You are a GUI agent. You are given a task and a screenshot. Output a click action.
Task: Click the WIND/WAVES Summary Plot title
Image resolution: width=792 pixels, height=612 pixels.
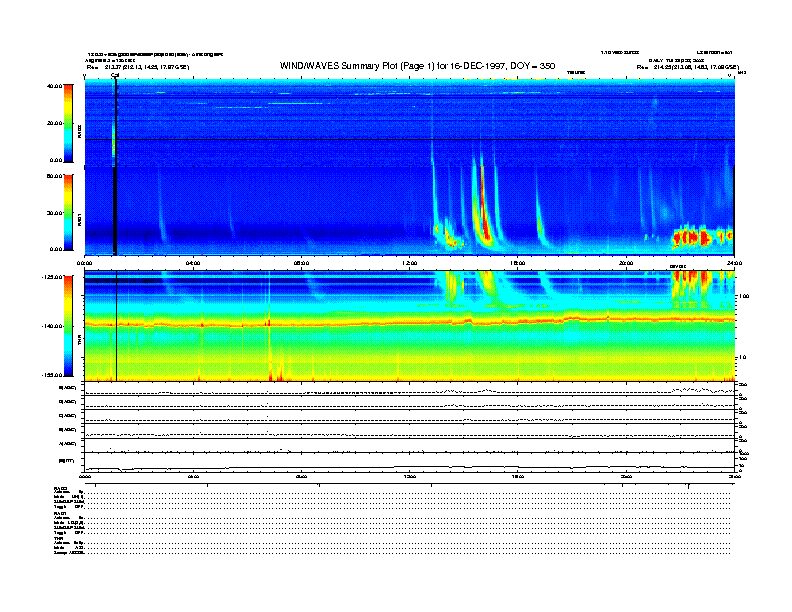tap(417, 66)
